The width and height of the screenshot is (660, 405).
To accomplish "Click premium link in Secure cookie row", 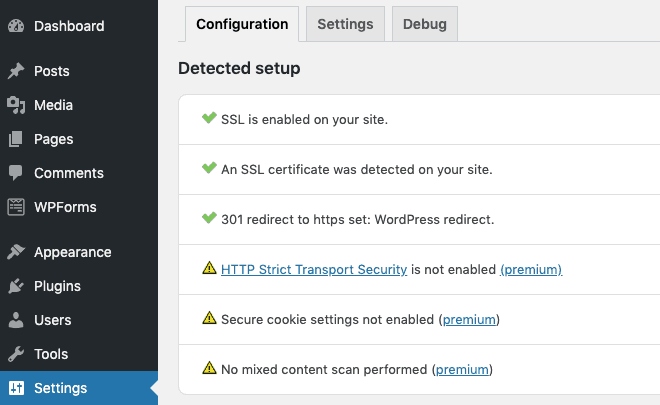I will (x=469, y=320).
